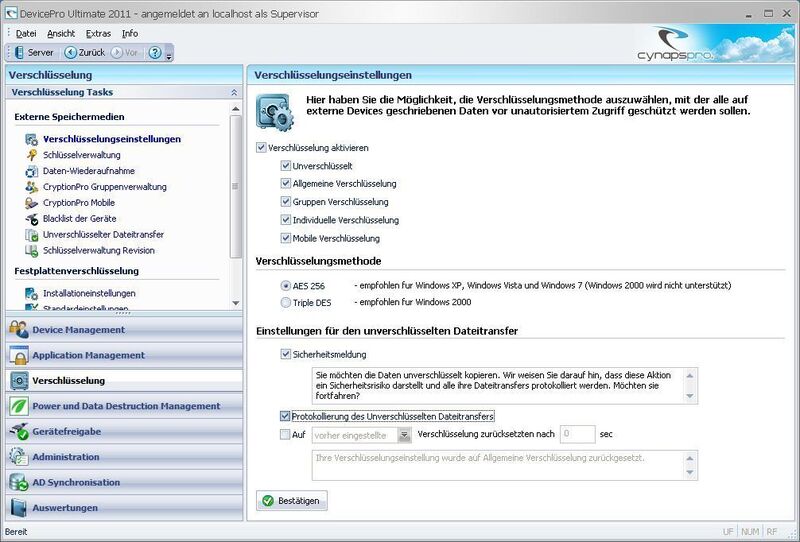The image size is (800, 542).
Task: Click the green checkmark icon on Bestätigen
Action: [x=267, y=501]
